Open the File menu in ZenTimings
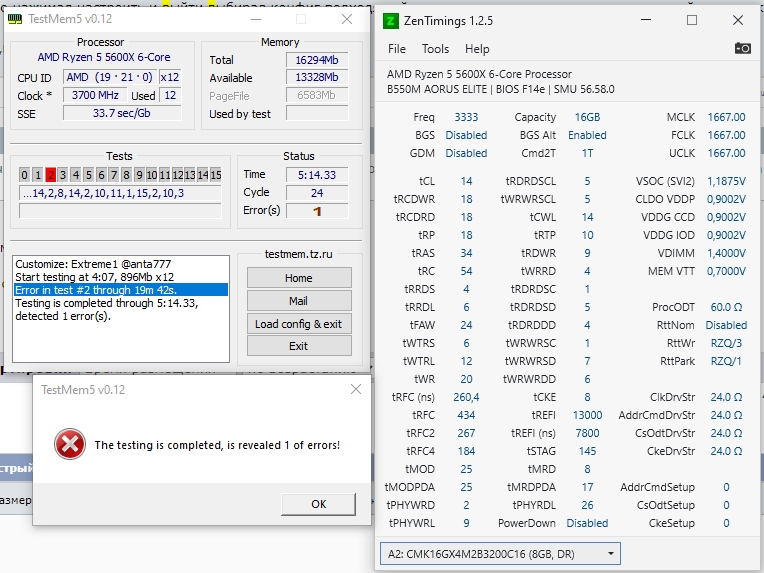This screenshot has height=573, width=764. (397, 49)
